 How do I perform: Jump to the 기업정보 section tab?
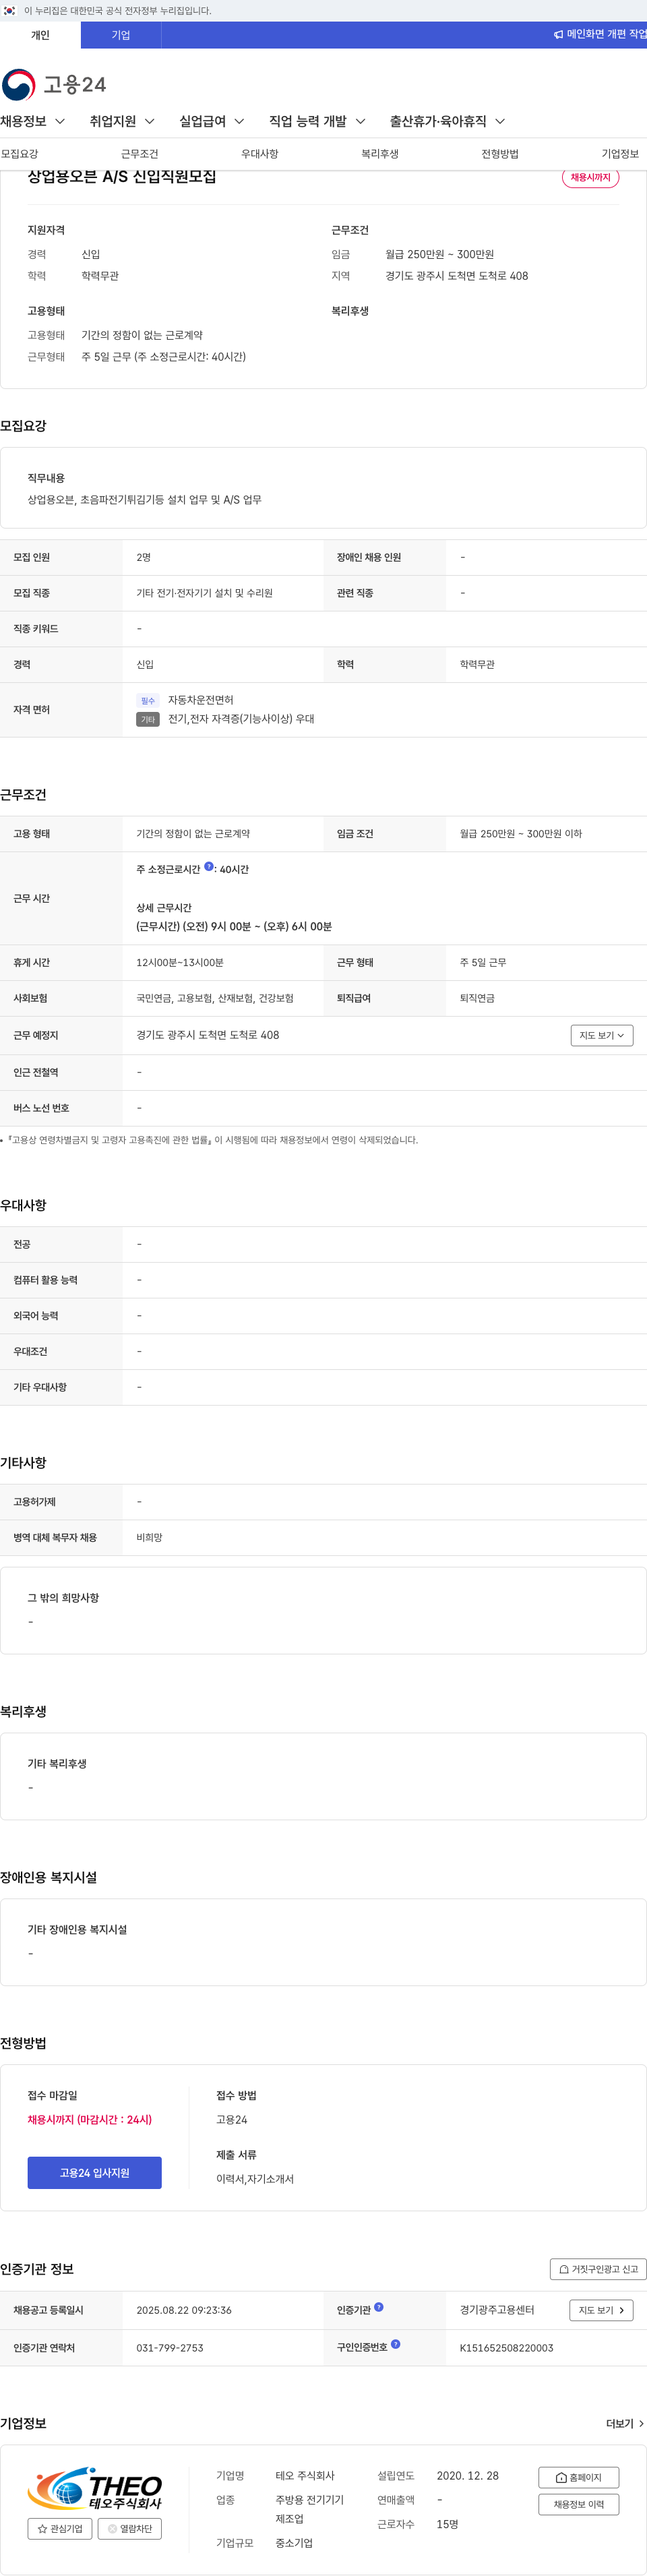click(x=620, y=154)
